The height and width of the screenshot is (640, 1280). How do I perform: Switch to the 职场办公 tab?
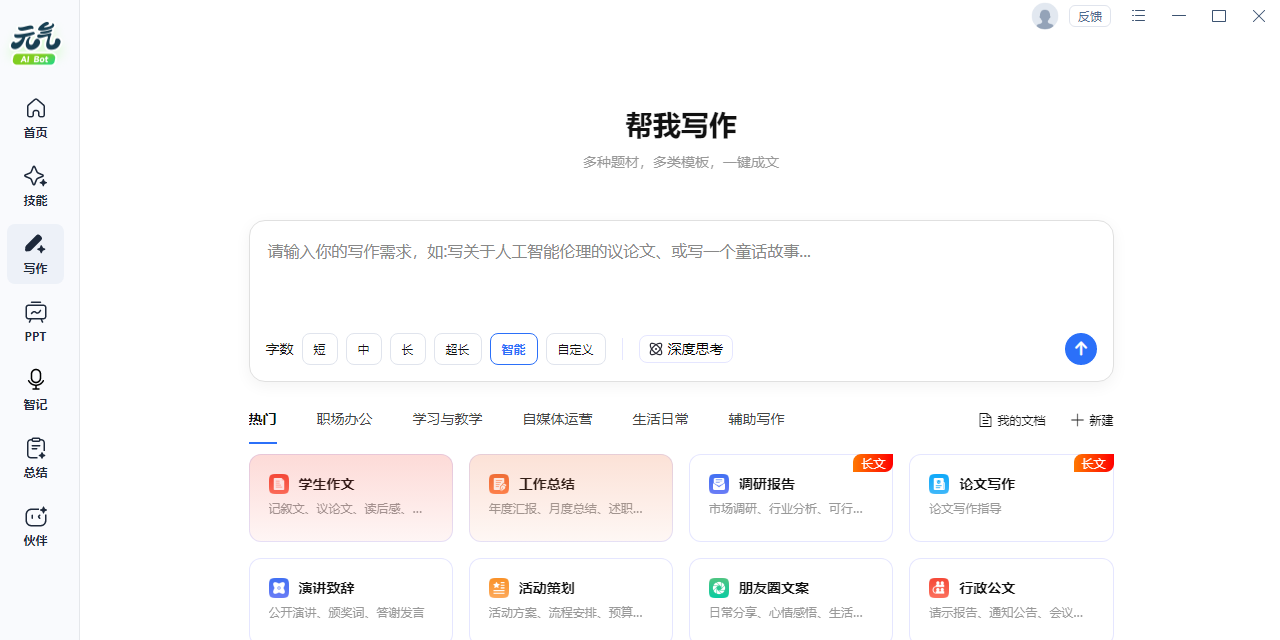pos(344,419)
